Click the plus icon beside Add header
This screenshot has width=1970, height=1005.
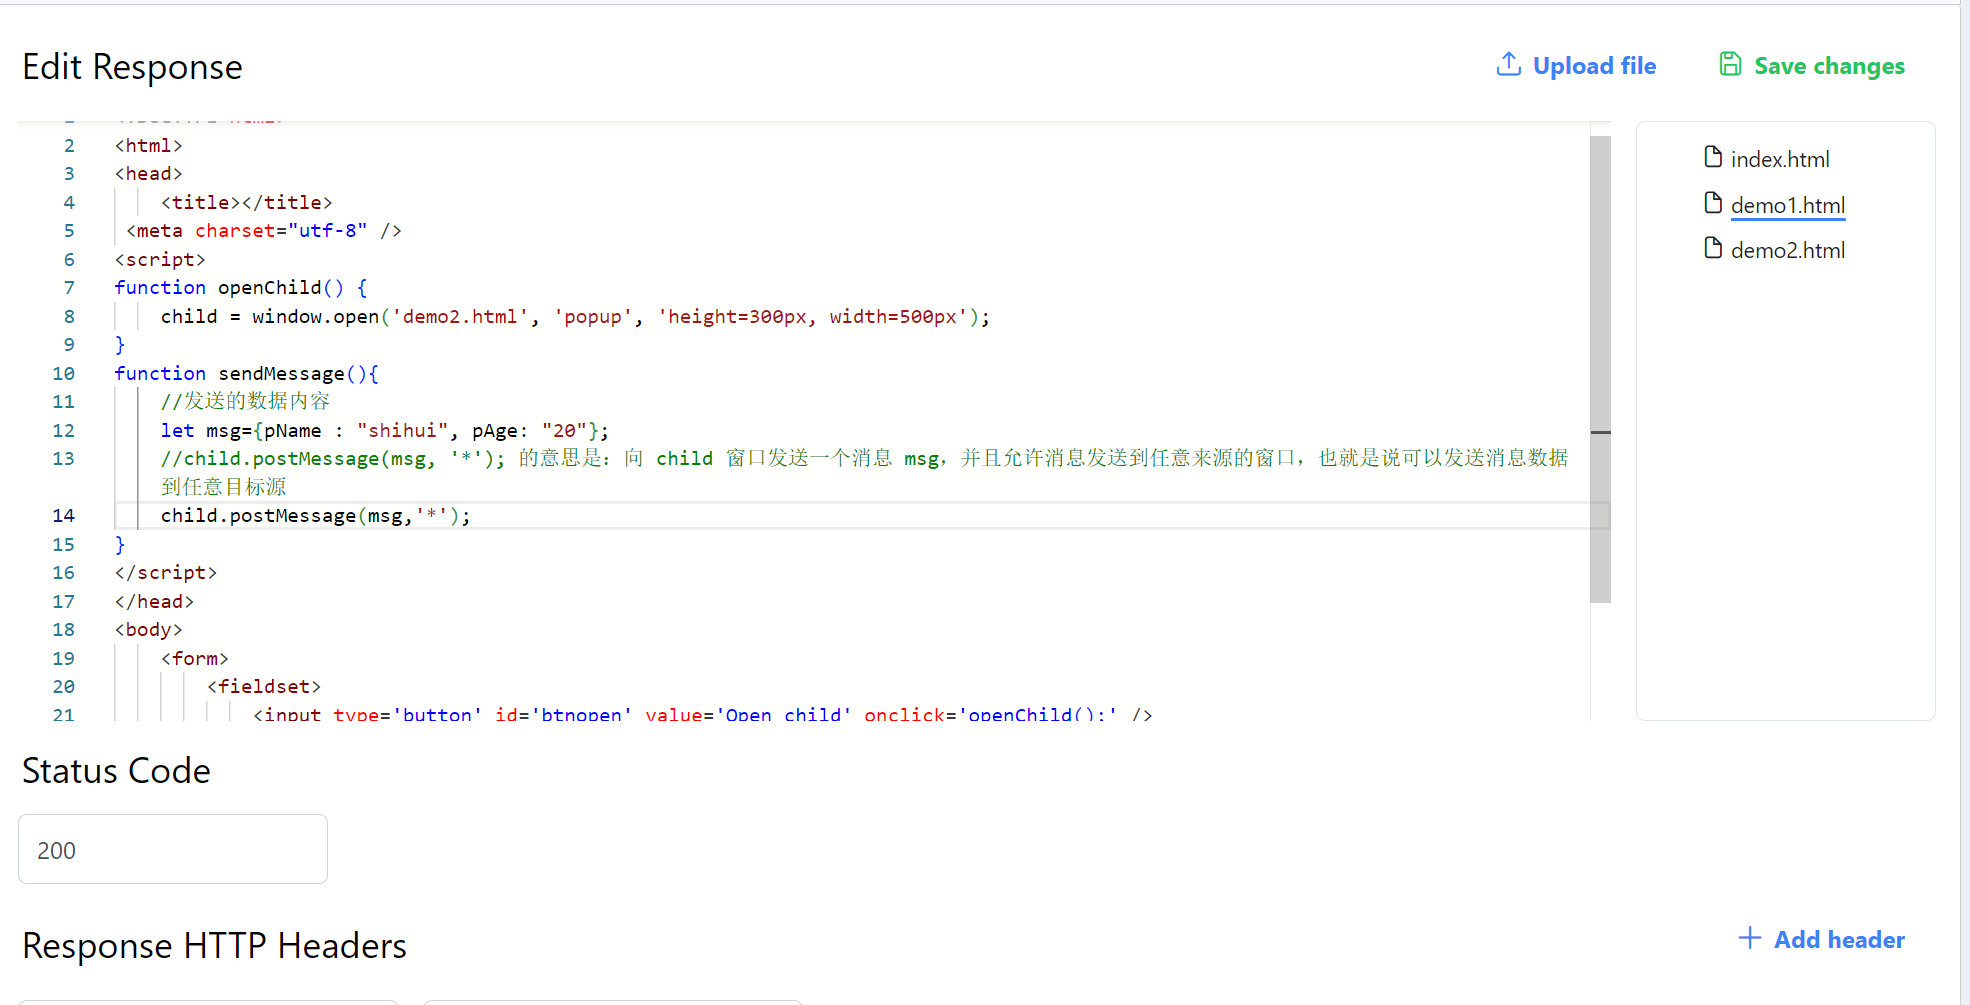tap(1749, 938)
